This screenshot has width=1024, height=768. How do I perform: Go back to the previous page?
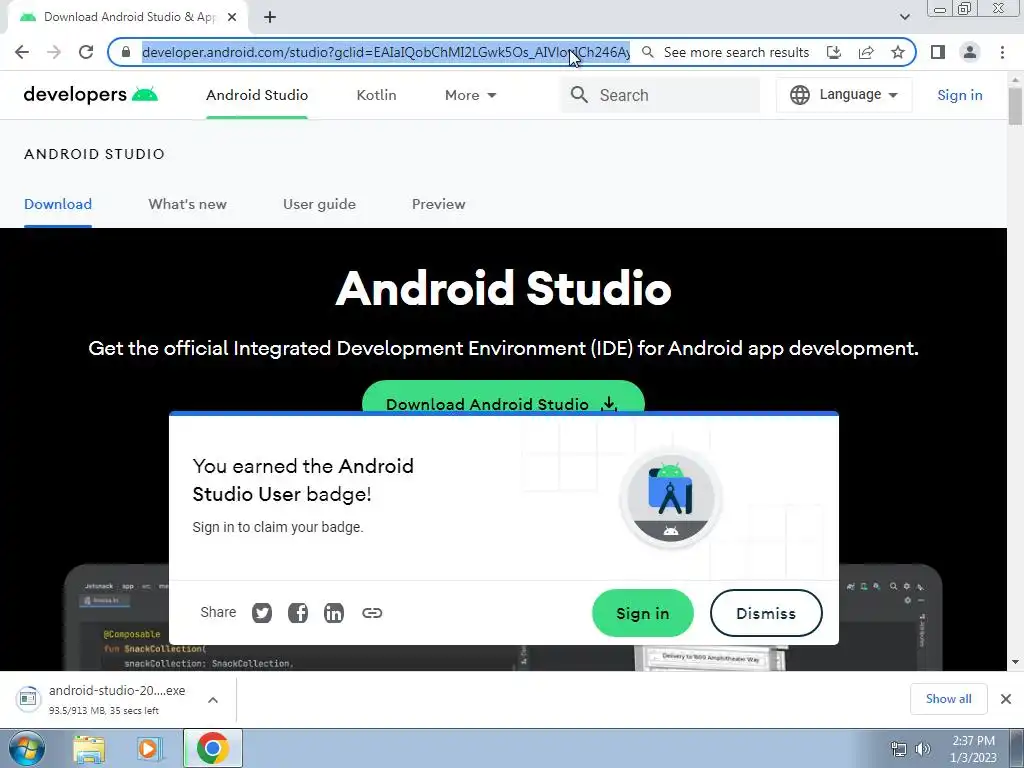tap(22, 52)
